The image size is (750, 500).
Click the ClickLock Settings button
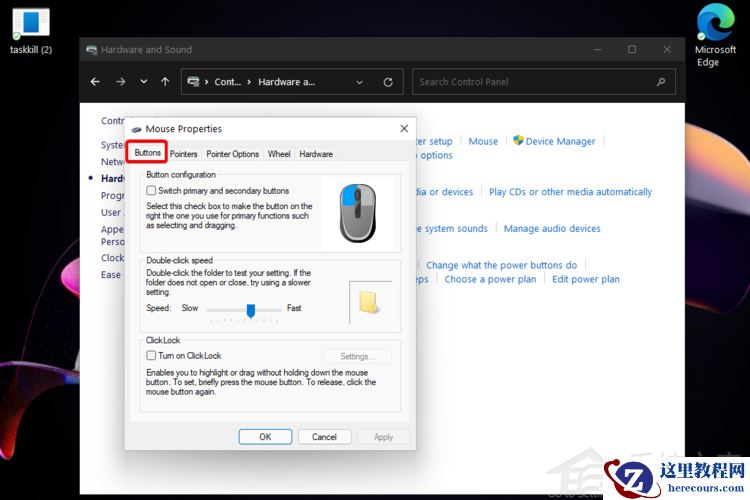pyautogui.click(x=357, y=356)
